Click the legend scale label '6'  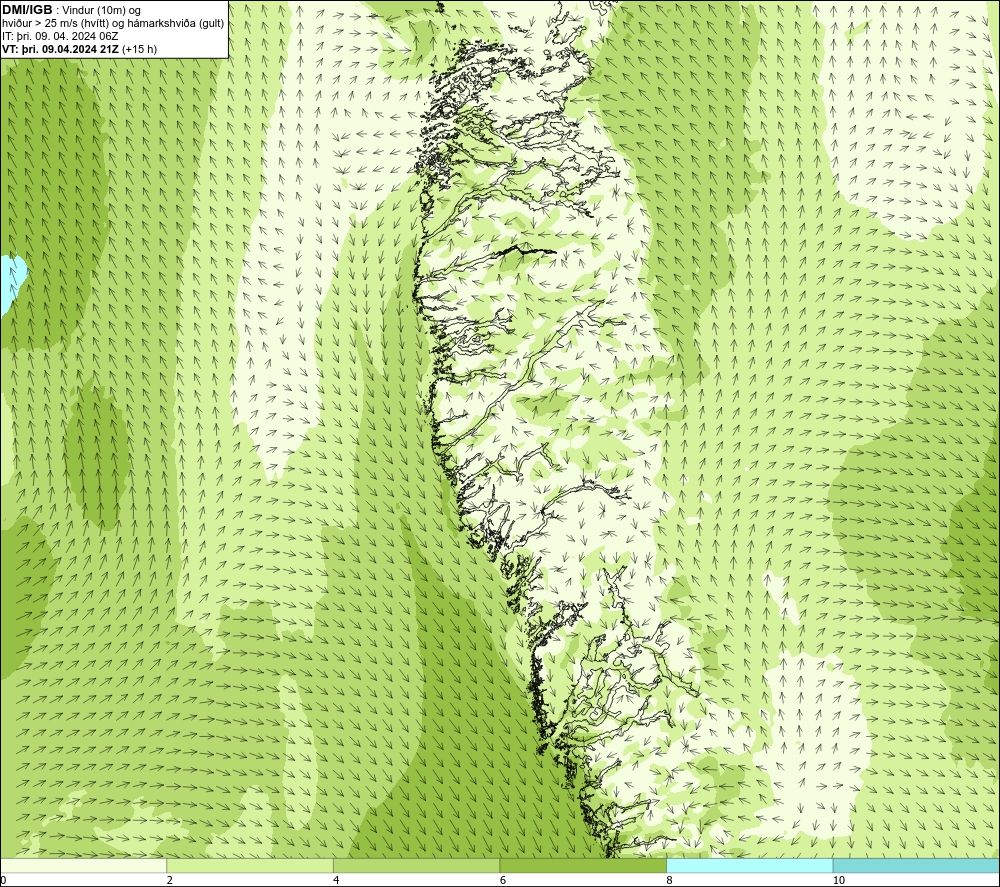(503, 880)
